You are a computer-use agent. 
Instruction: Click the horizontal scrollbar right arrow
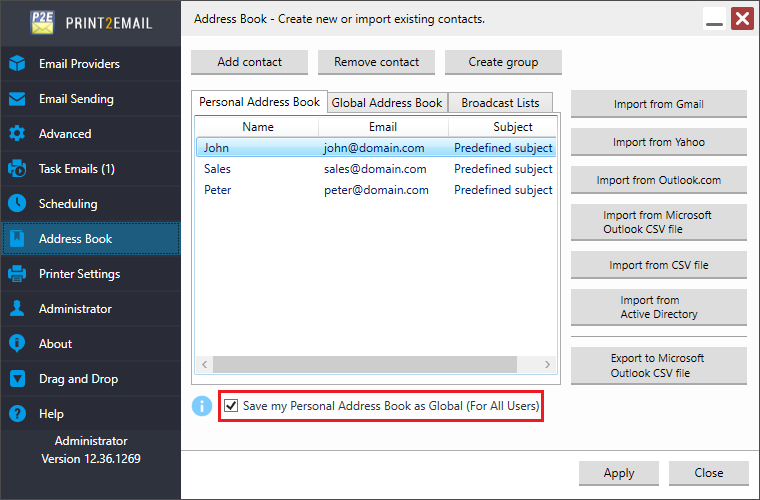tap(548, 365)
